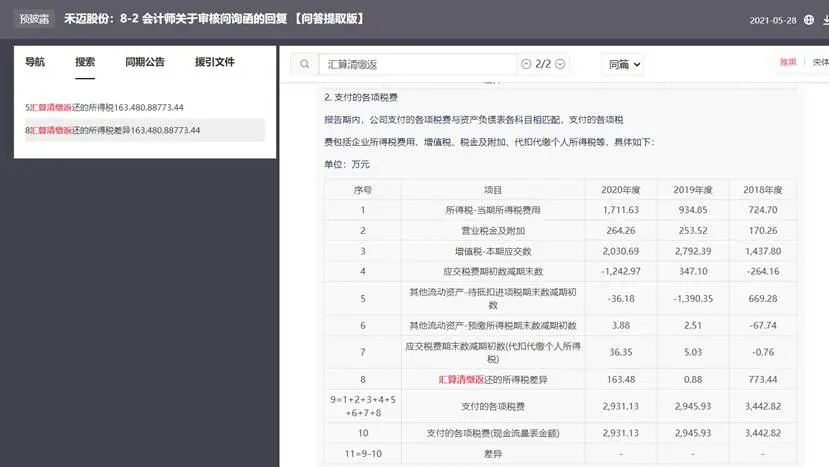Click the 单位: 万元 line
Image resolution: width=829 pixels, height=467 pixels.
pos(347,164)
